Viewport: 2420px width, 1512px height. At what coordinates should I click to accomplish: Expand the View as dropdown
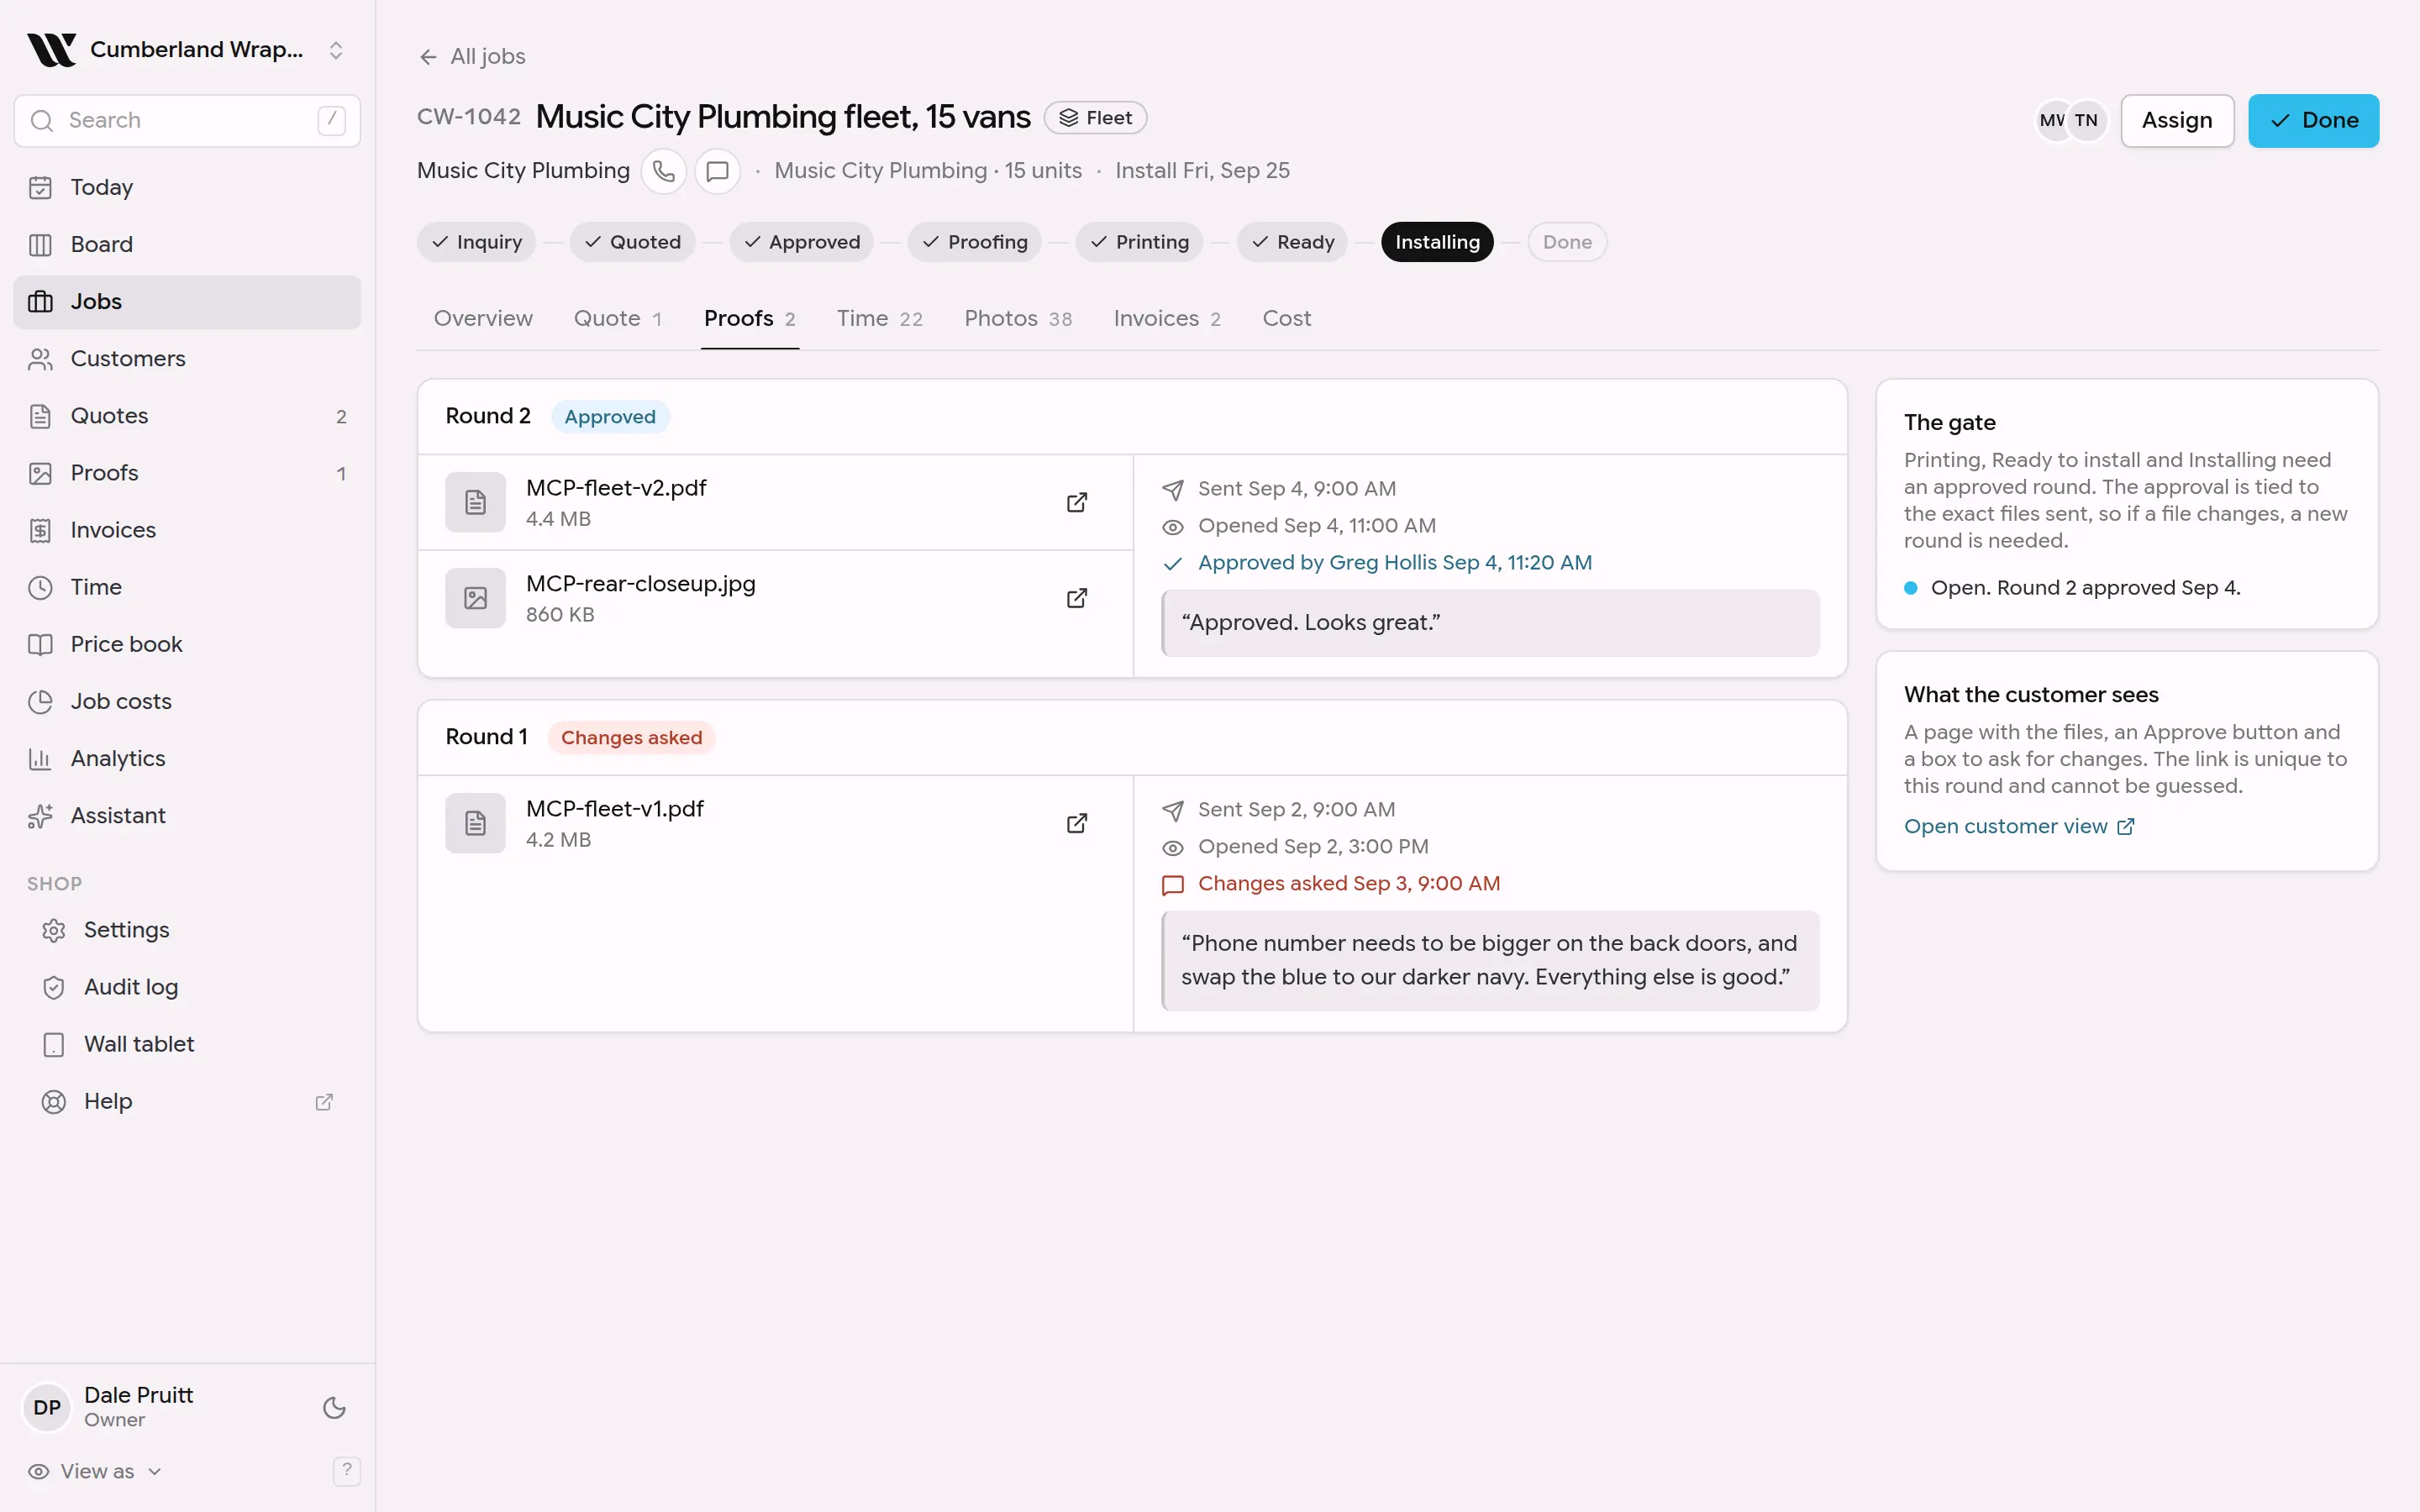[95, 1471]
